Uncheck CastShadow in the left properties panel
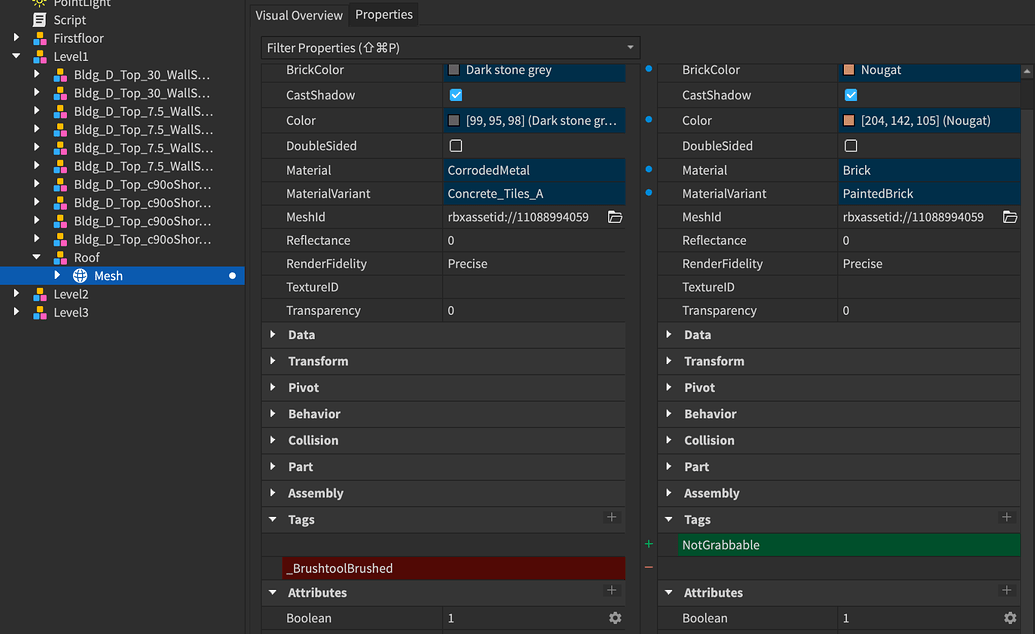The image size is (1035, 634). point(455,96)
